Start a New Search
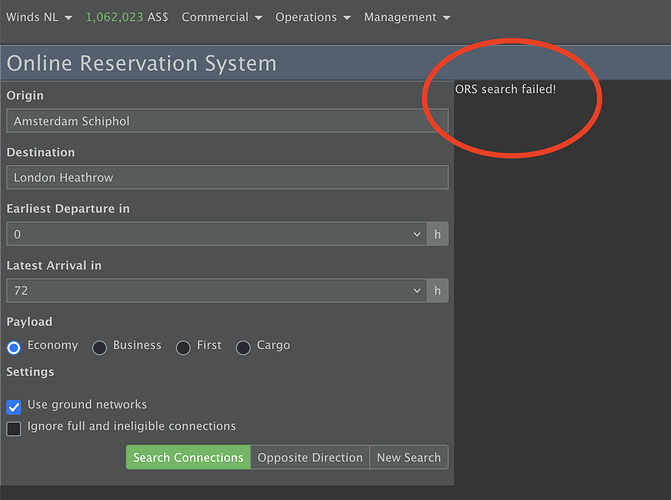 [x=408, y=457]
